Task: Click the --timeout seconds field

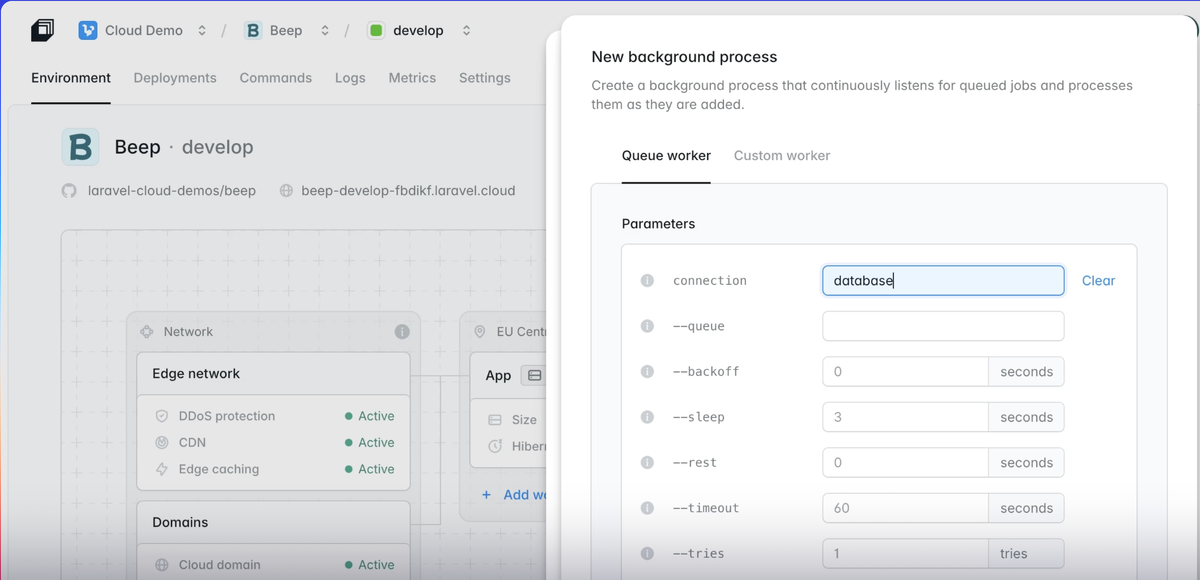Action: click(905, 508)
